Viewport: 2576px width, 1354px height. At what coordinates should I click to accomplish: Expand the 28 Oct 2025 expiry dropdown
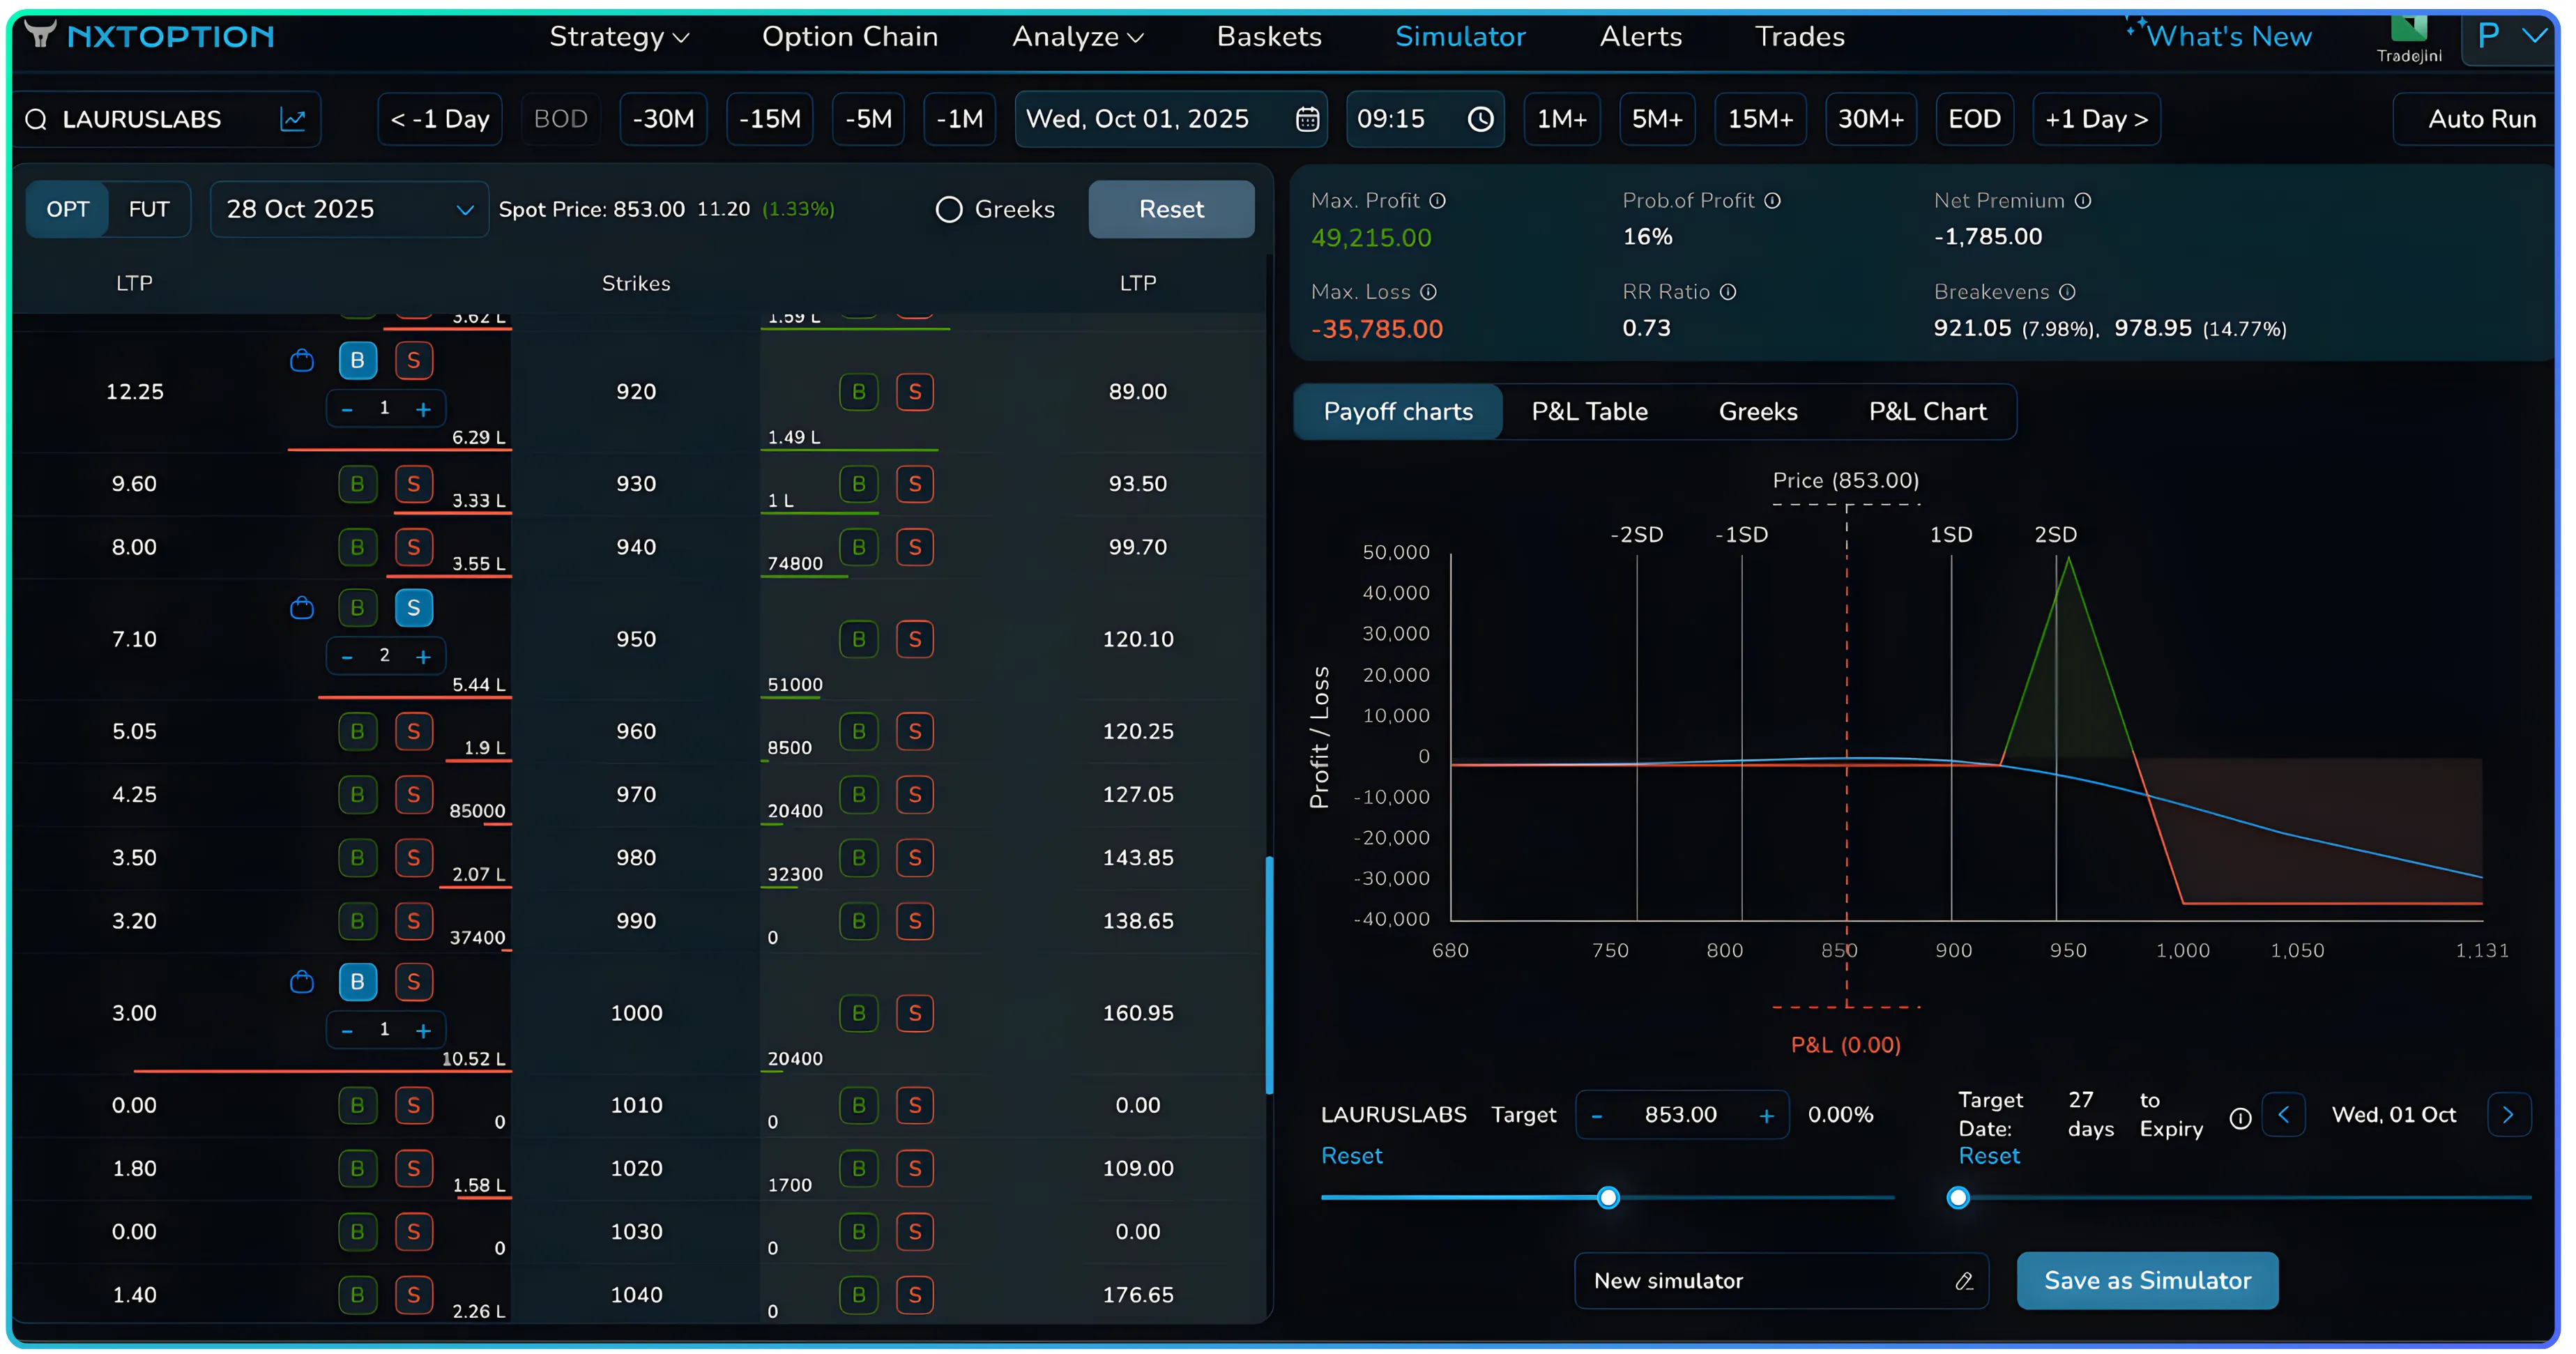464,210
